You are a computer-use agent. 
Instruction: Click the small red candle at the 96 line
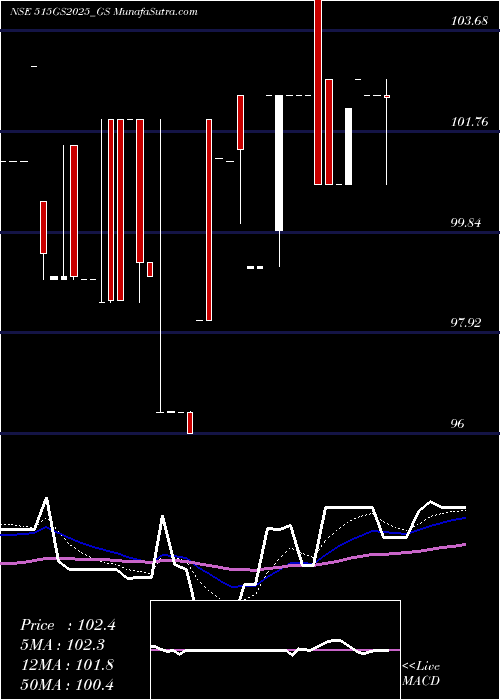coord(190,423)
